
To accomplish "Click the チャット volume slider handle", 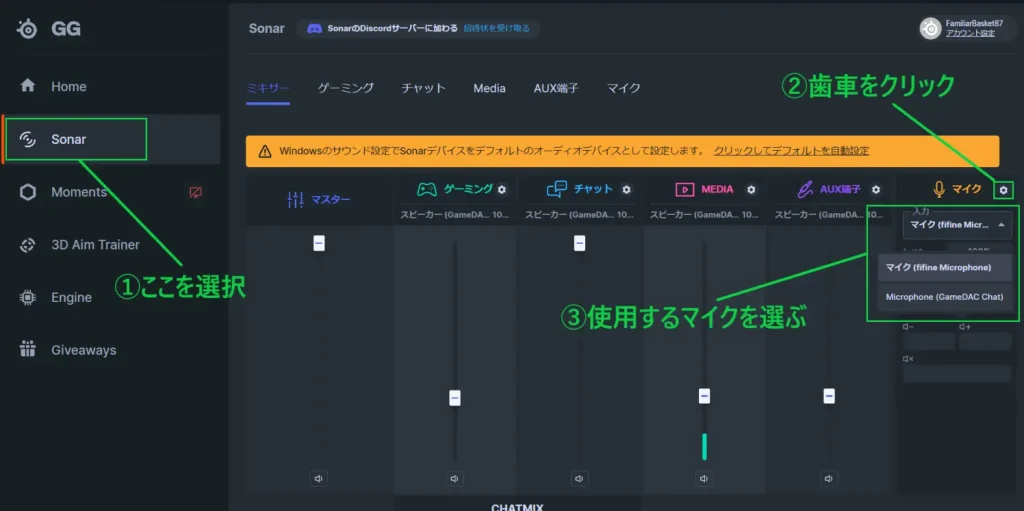I will click(579, 243).
